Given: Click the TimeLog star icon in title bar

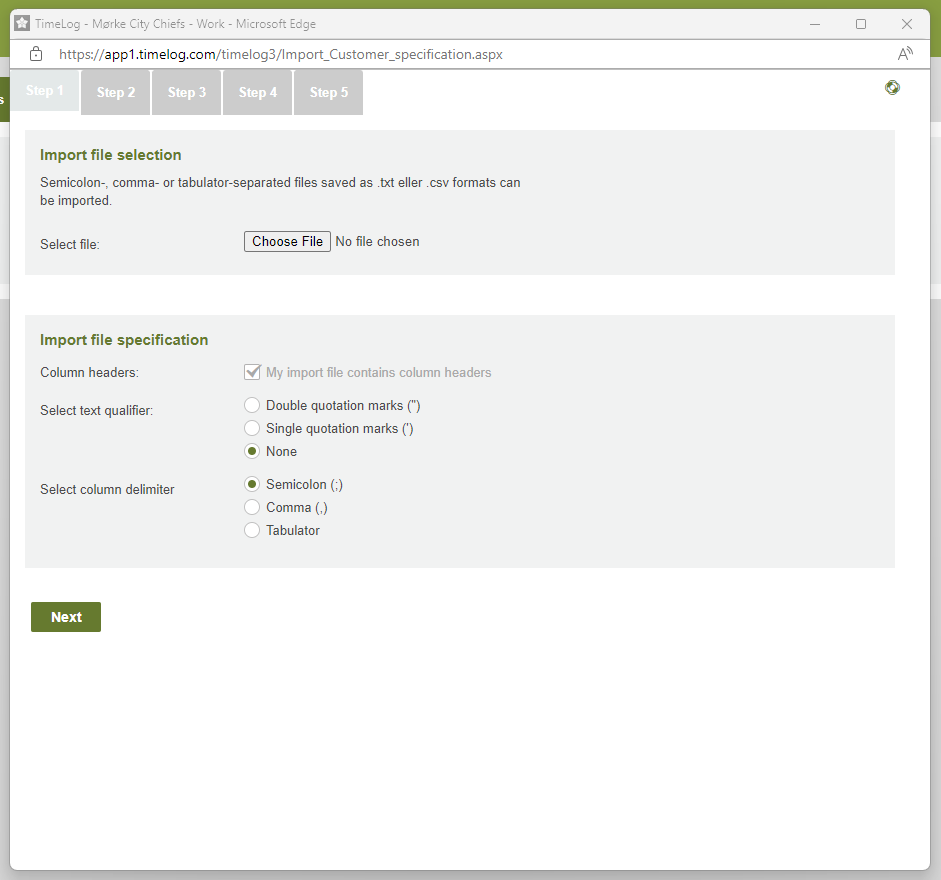Looking at the screenshot, I should tap(22, 23).
